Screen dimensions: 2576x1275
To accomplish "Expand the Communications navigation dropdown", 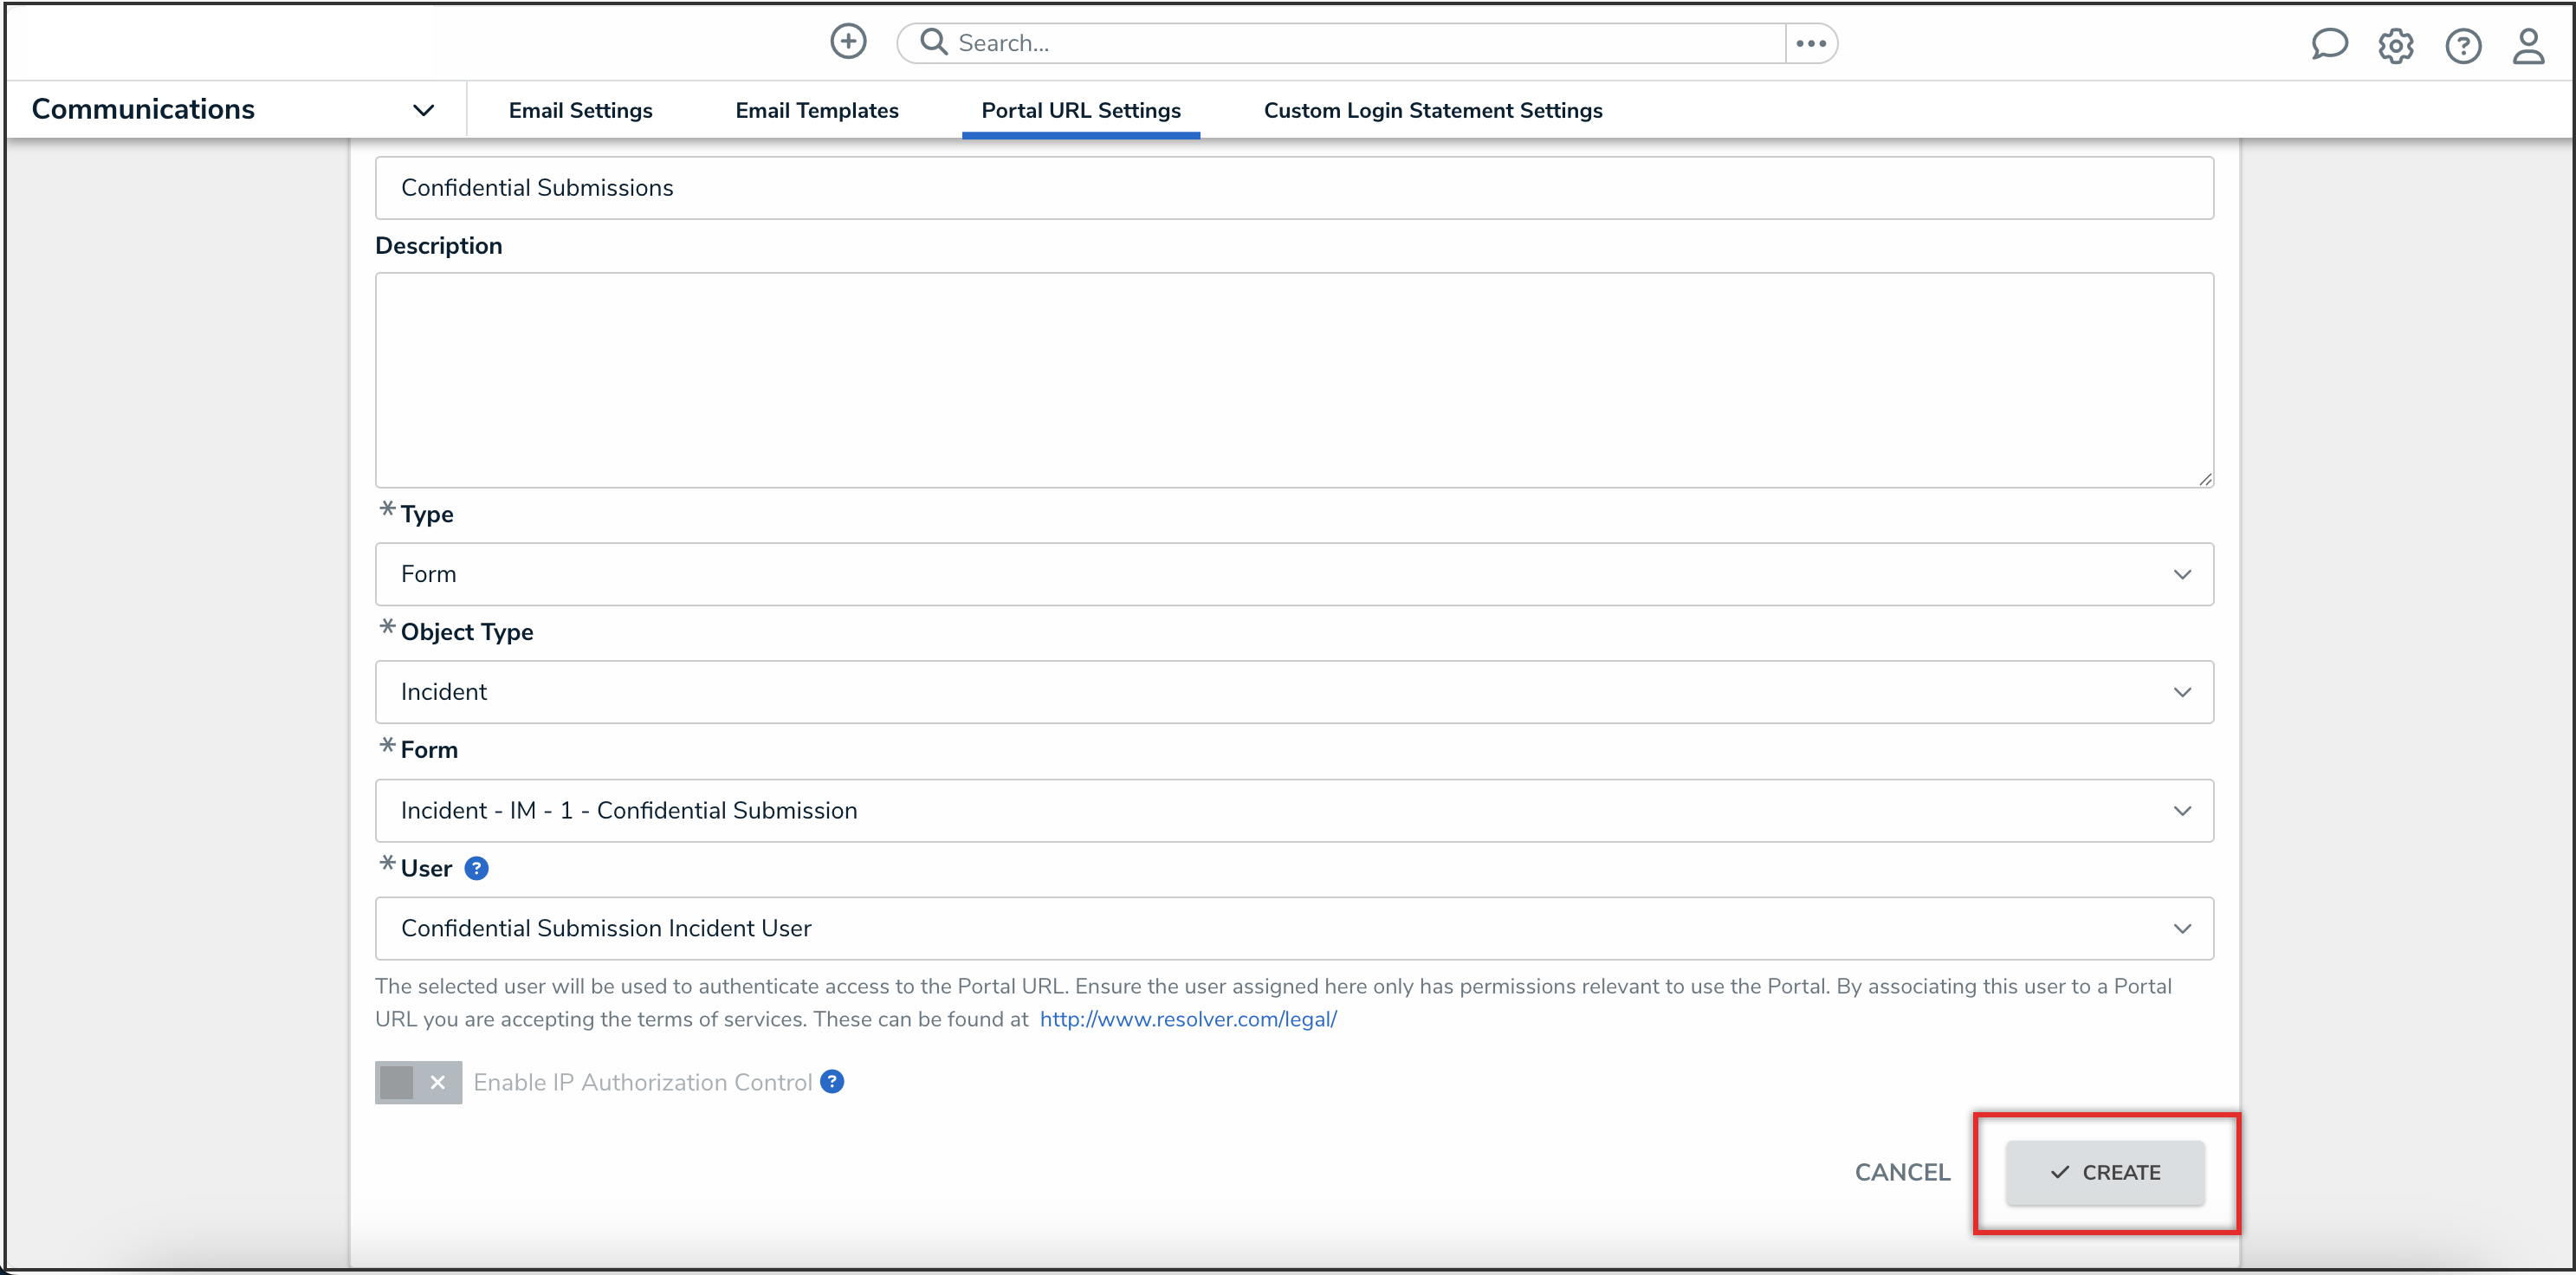I will point(423,110).
